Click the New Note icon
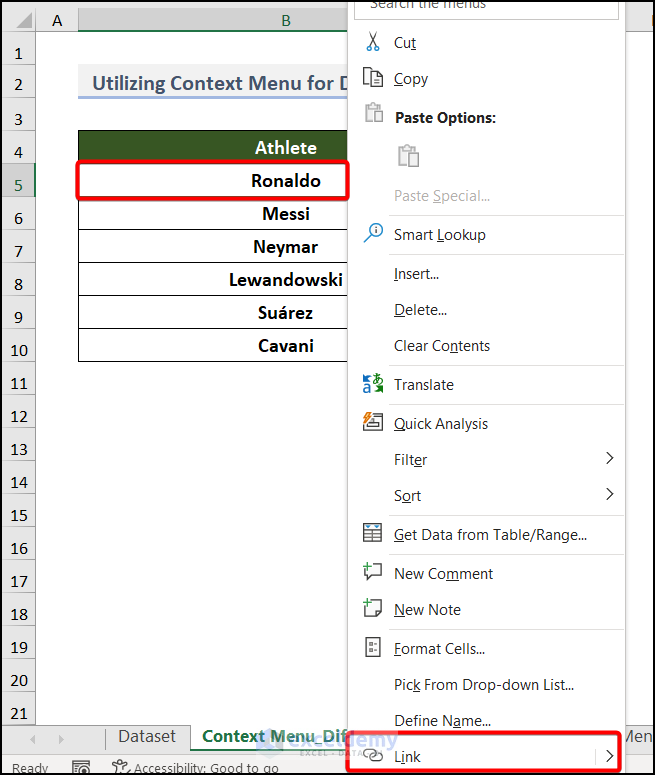This screenshot has height=775, width=655. click(x=373, y=609)
